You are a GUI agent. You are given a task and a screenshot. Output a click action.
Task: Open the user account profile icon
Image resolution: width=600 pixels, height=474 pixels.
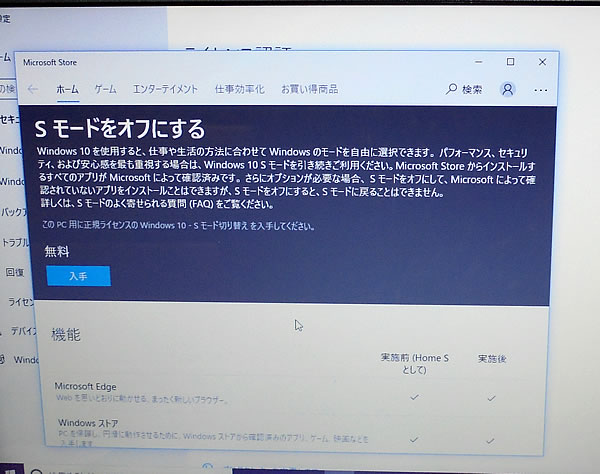507,89
